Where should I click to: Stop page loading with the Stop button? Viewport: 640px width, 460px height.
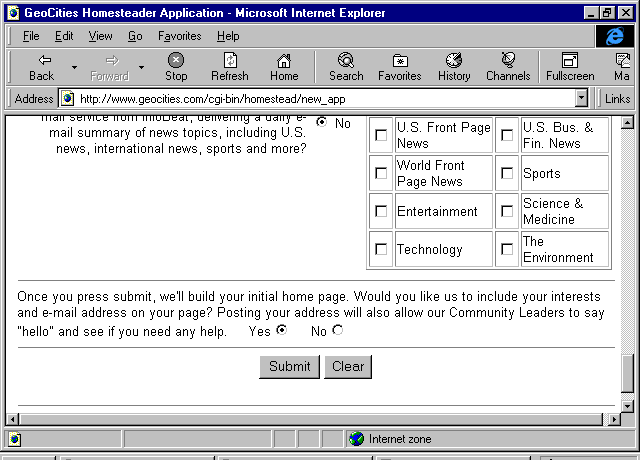tap(176, 67)
